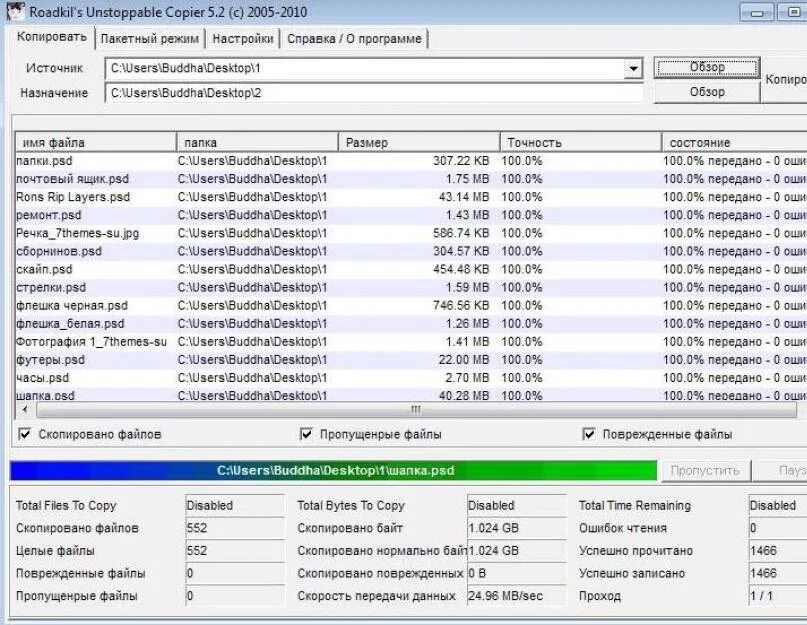Click the 24.96 MB/sec transfer speed value
Image resolution: width=807 pixels, height=625 pixels.
click(516, 596)
